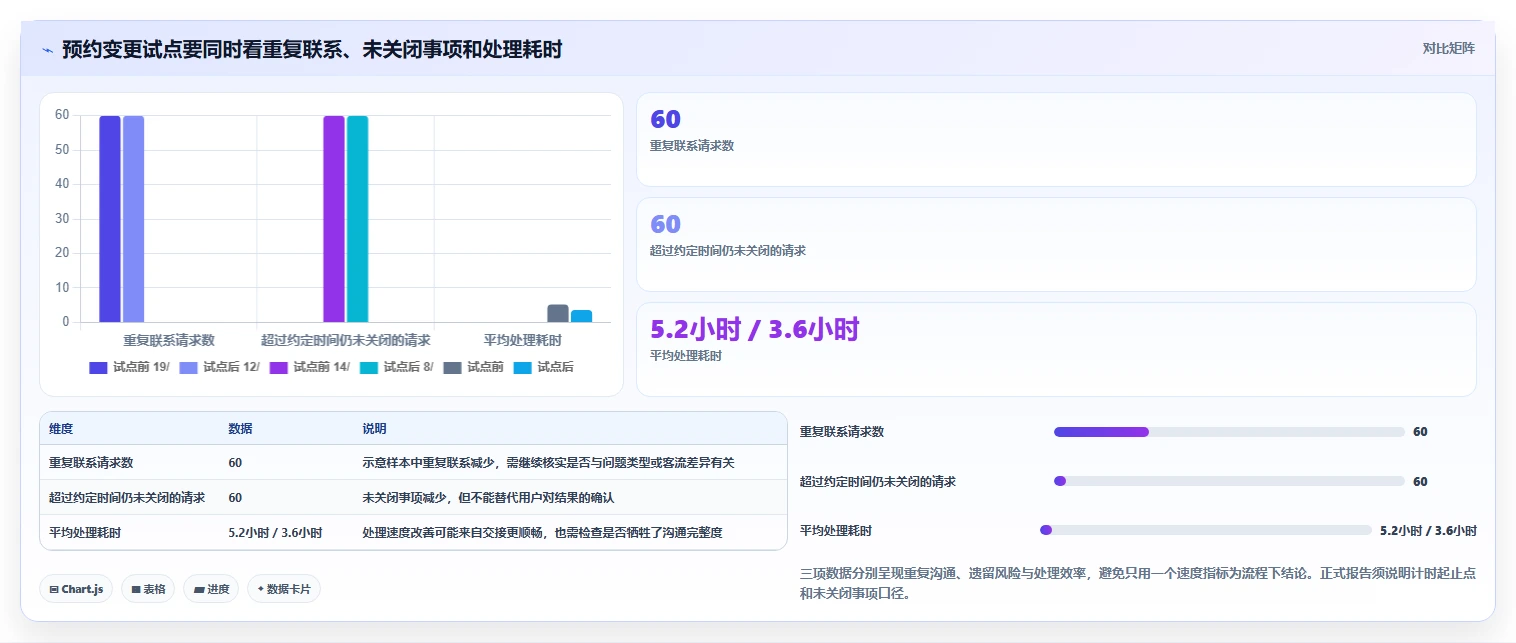Click the cyan bar in the chart
The width and height of the screenshot is (1516, 643).
(x=358, y=219)
